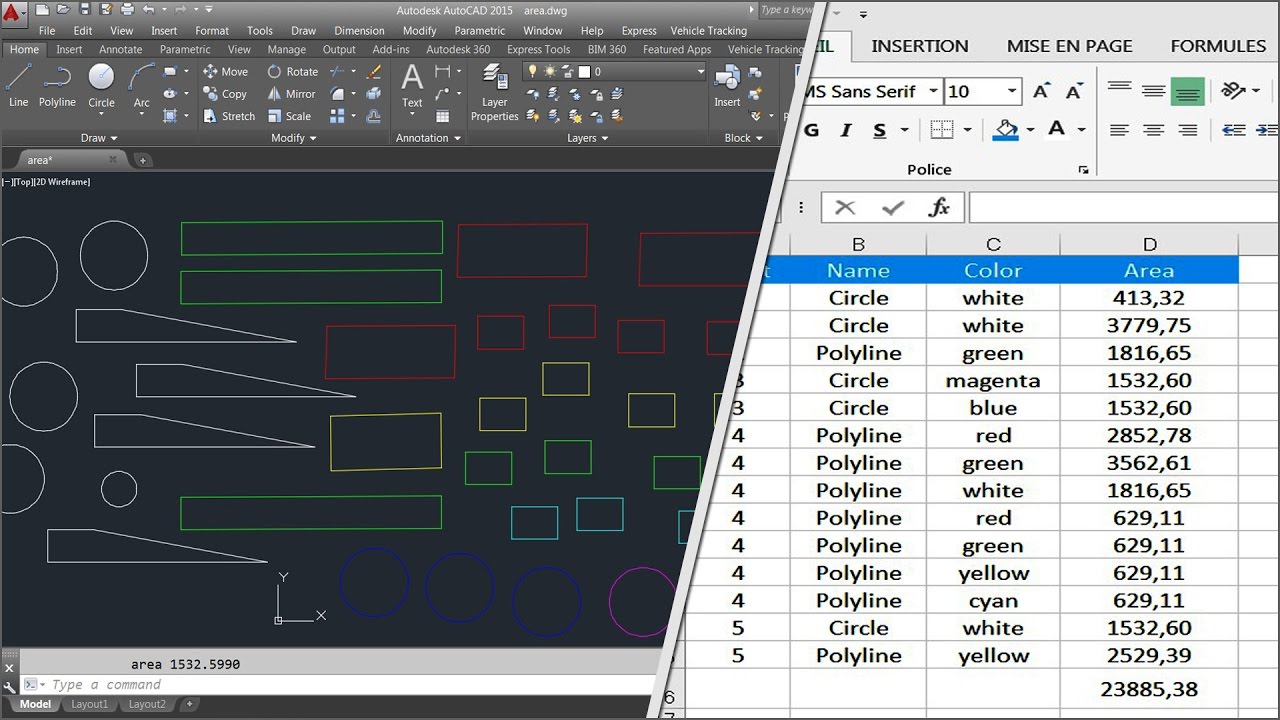Toggle Excel center horizontal alignment
1280x720 pixels.
tap(1154, 130)
